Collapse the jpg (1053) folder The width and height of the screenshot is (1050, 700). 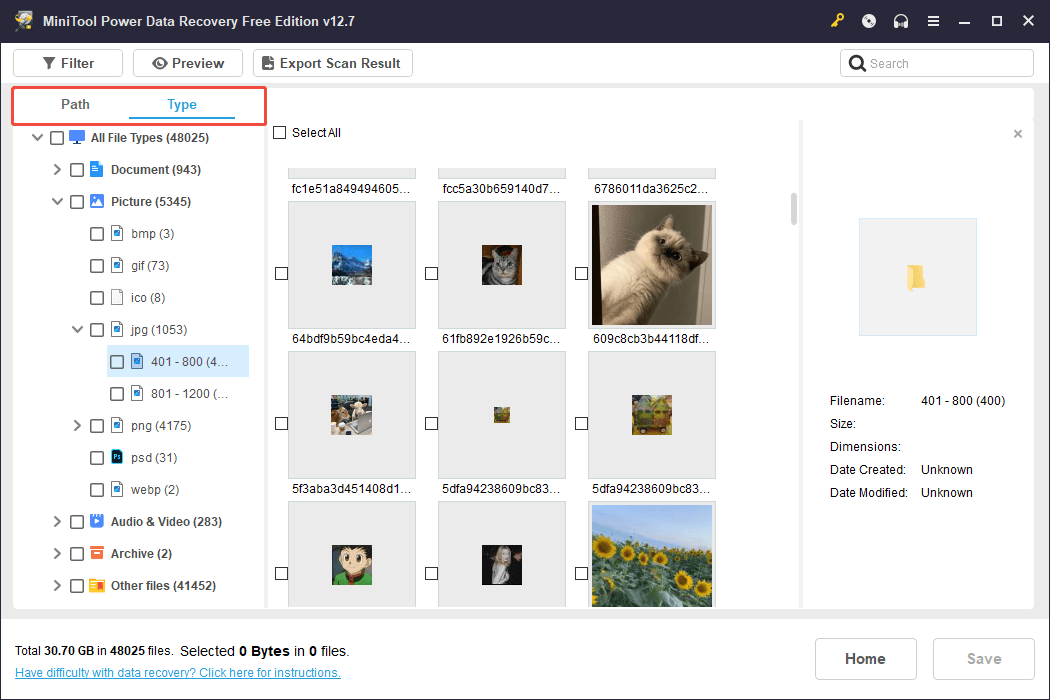click(x=77, y=329)
